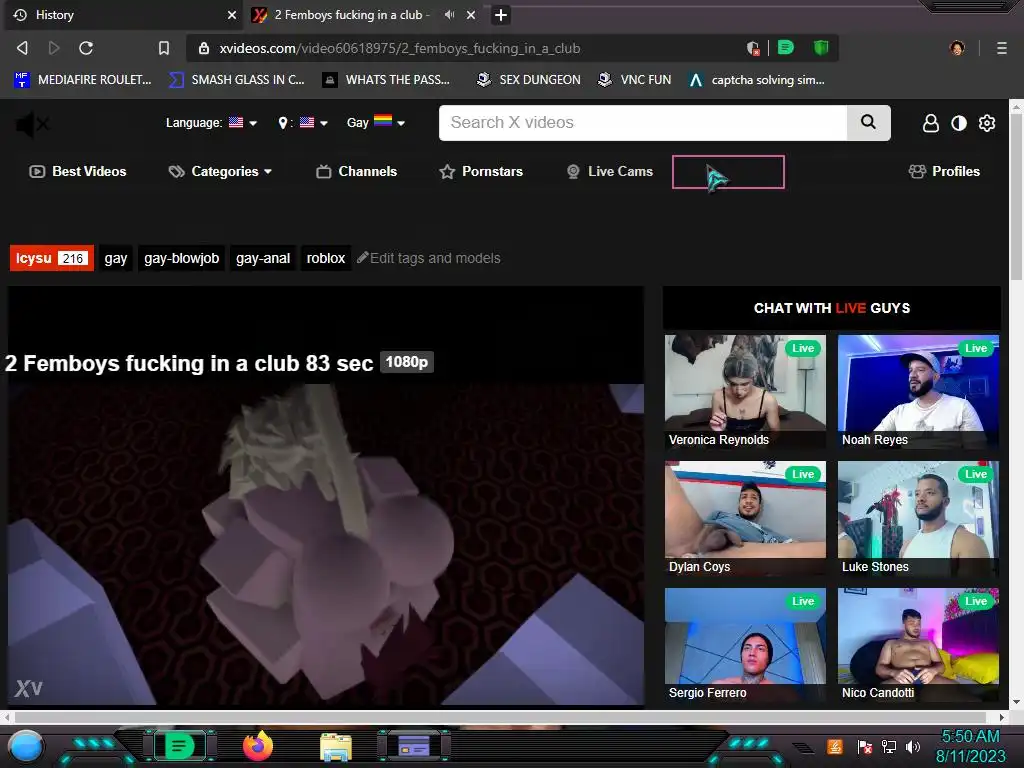Select the 'gay' tag

[116, 258]
